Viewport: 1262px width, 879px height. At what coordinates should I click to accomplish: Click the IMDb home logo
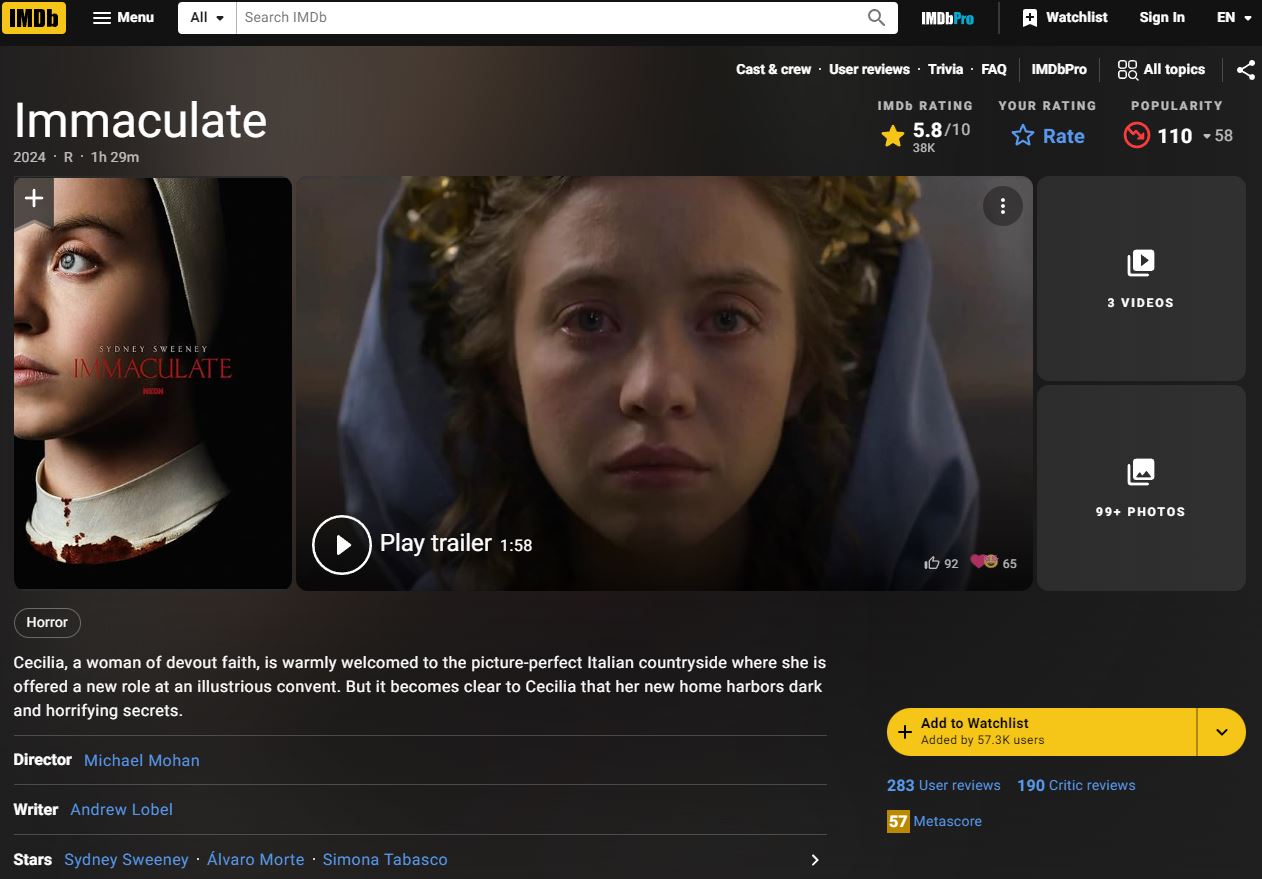coord(34,17)
